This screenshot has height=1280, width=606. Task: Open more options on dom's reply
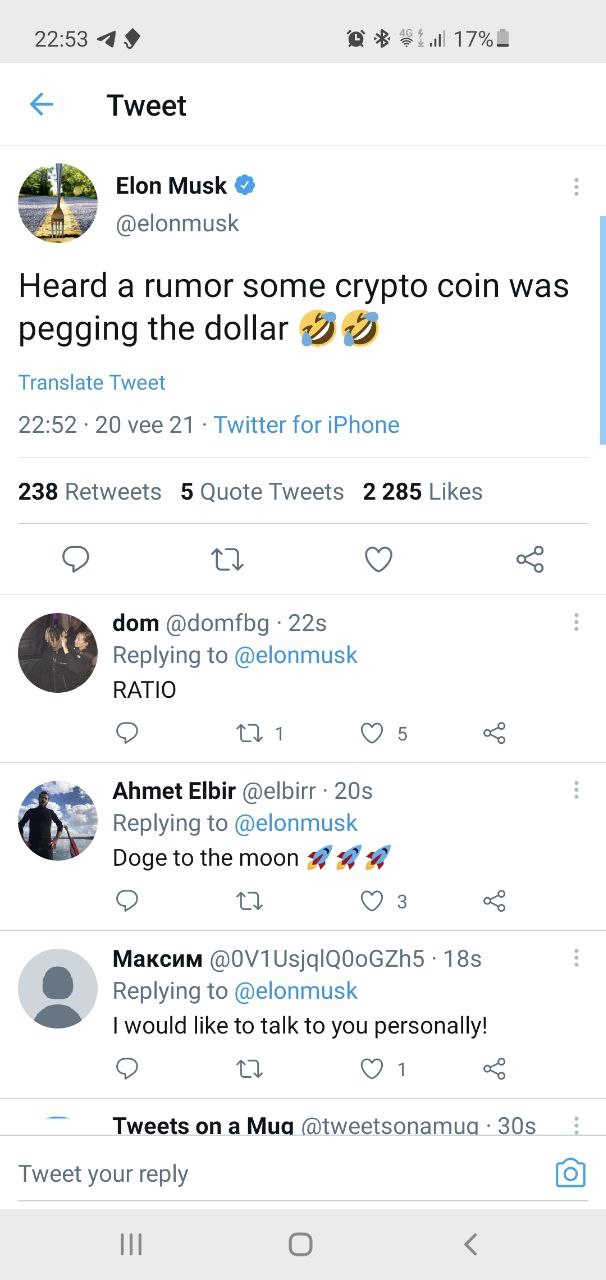pyautogui.click(x=576, y=622)
